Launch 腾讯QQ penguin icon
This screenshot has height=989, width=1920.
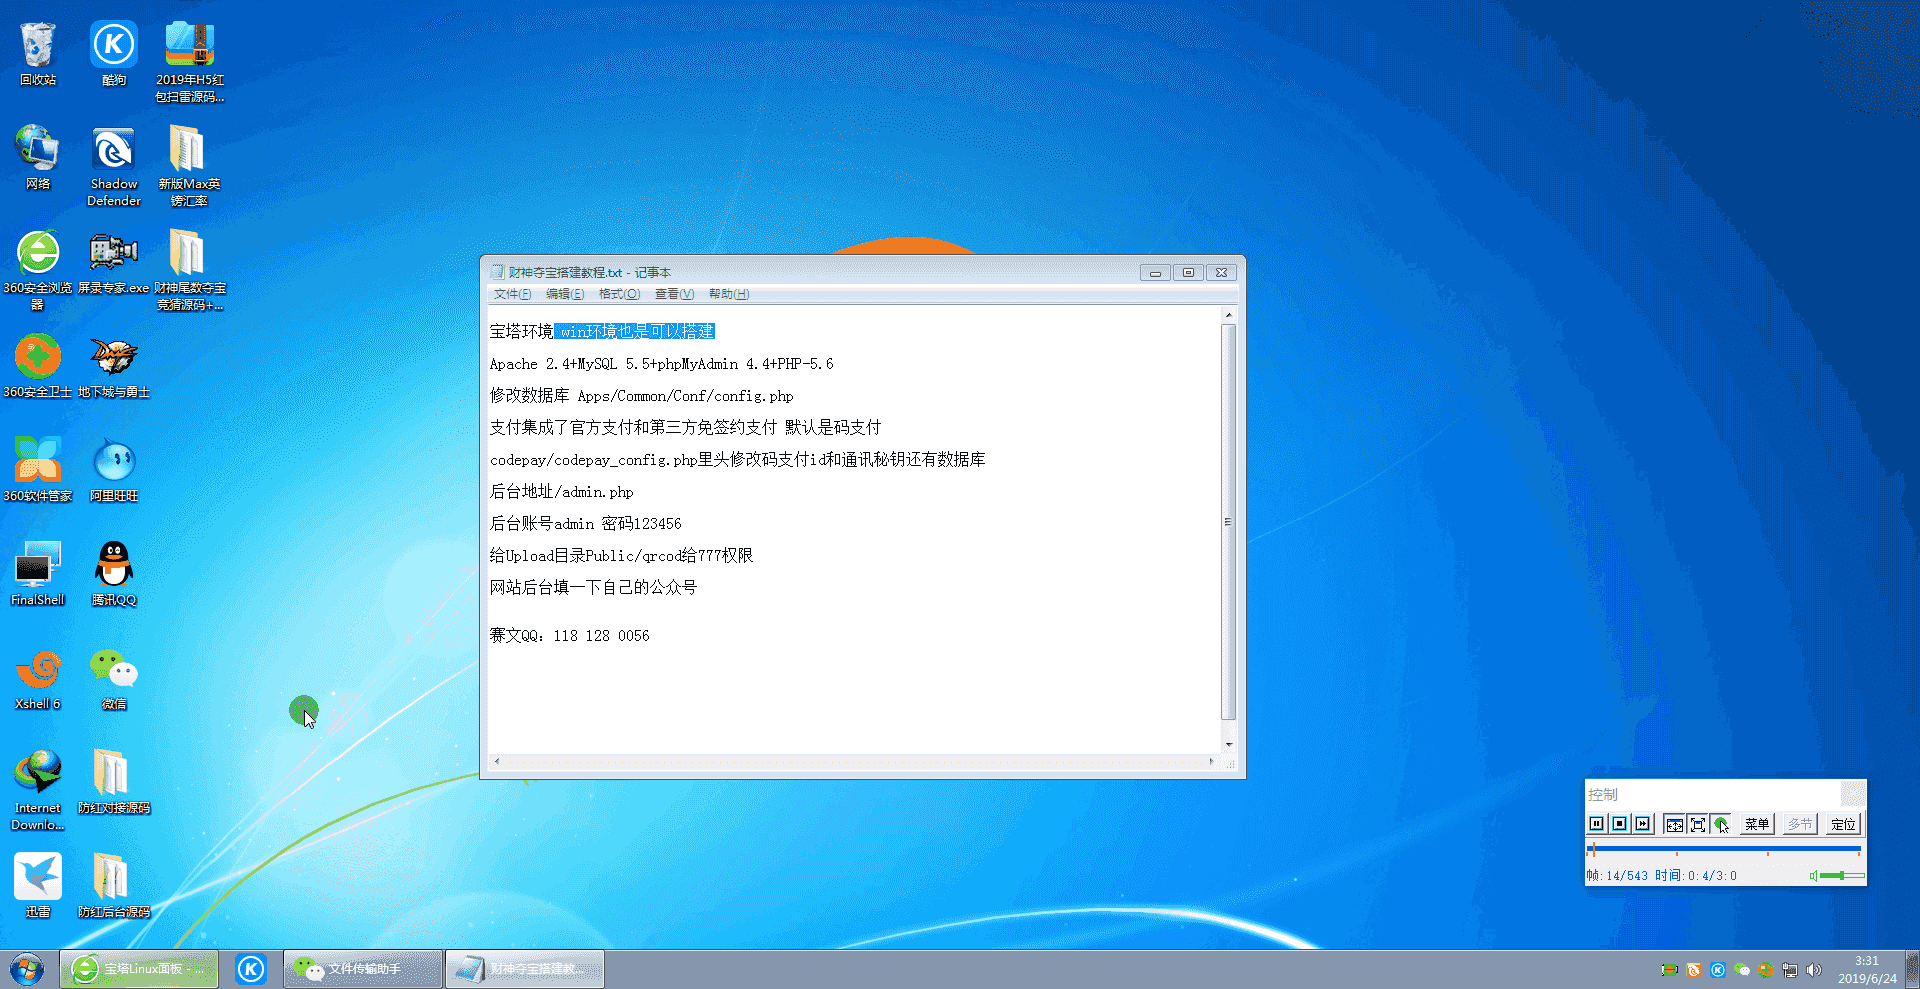pyautogui.click(x=114, y=573)
